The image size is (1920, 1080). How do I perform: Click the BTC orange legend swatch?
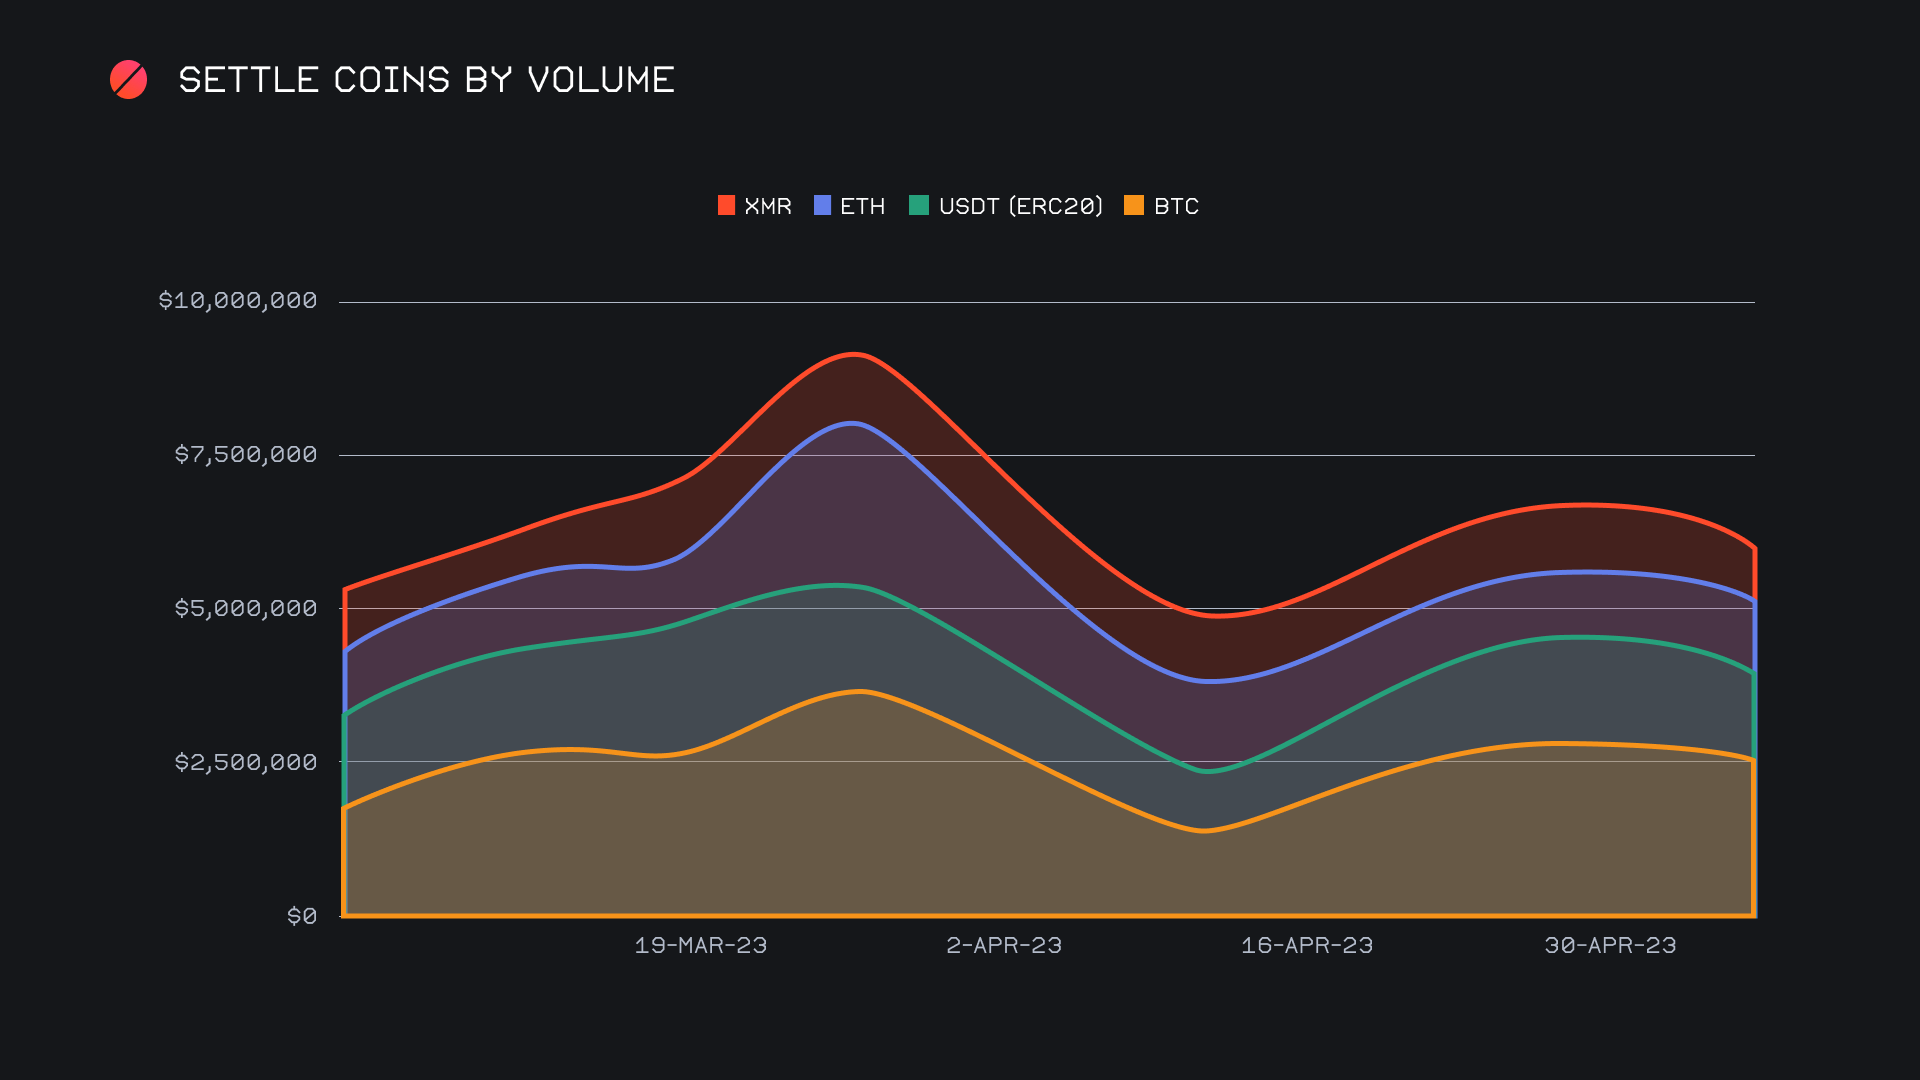(1134, 206)
